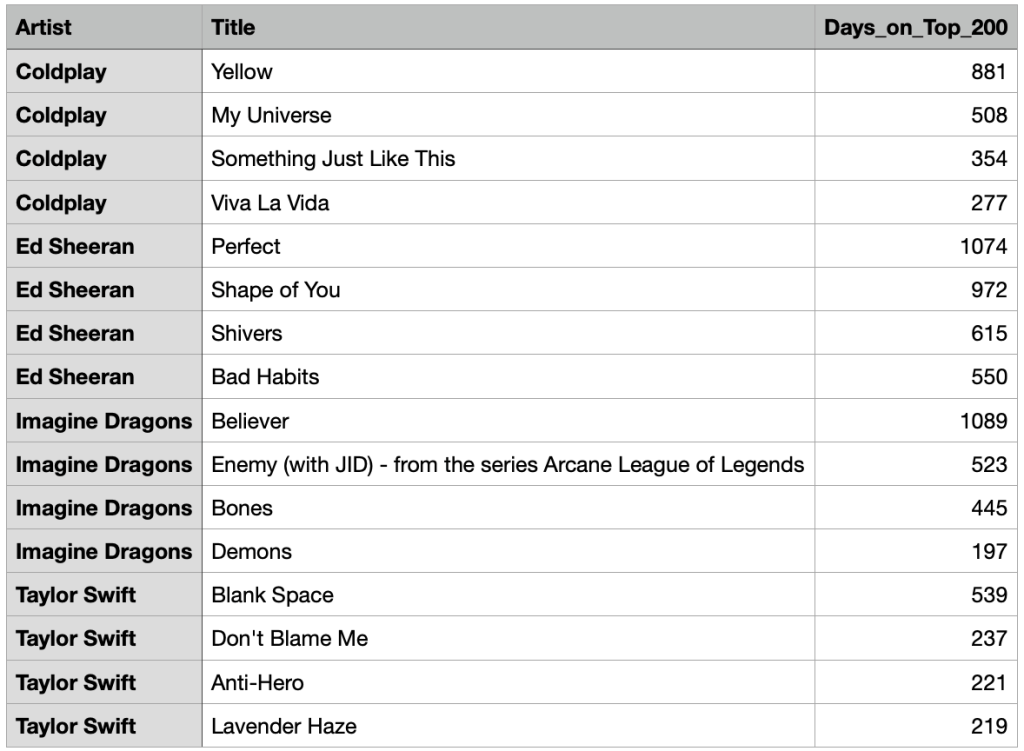Click the Don't Blame Me cell
The height and width of the screenshot is (751, 1024).
point(289,639)
